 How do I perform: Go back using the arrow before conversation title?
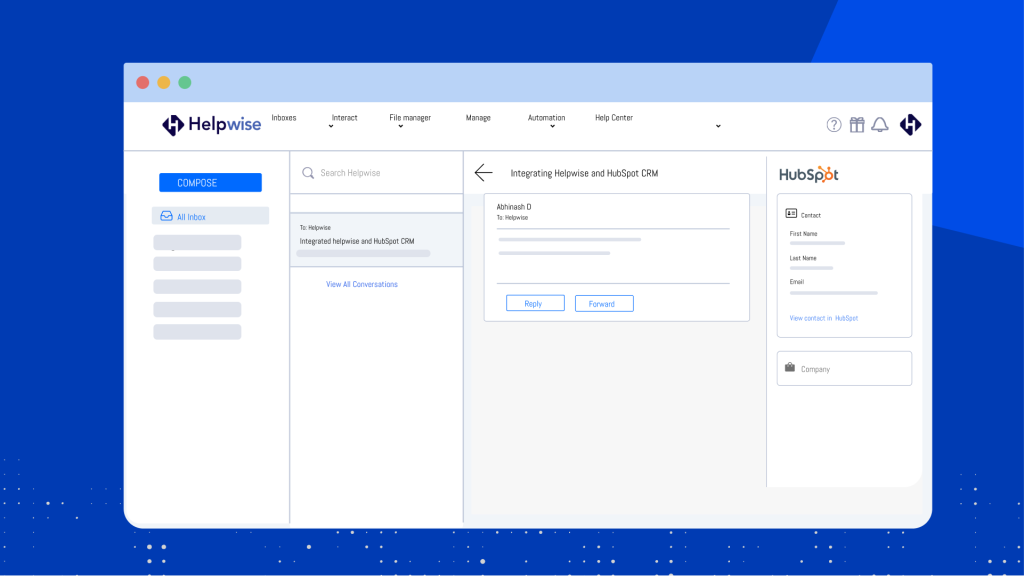(484, 172)
